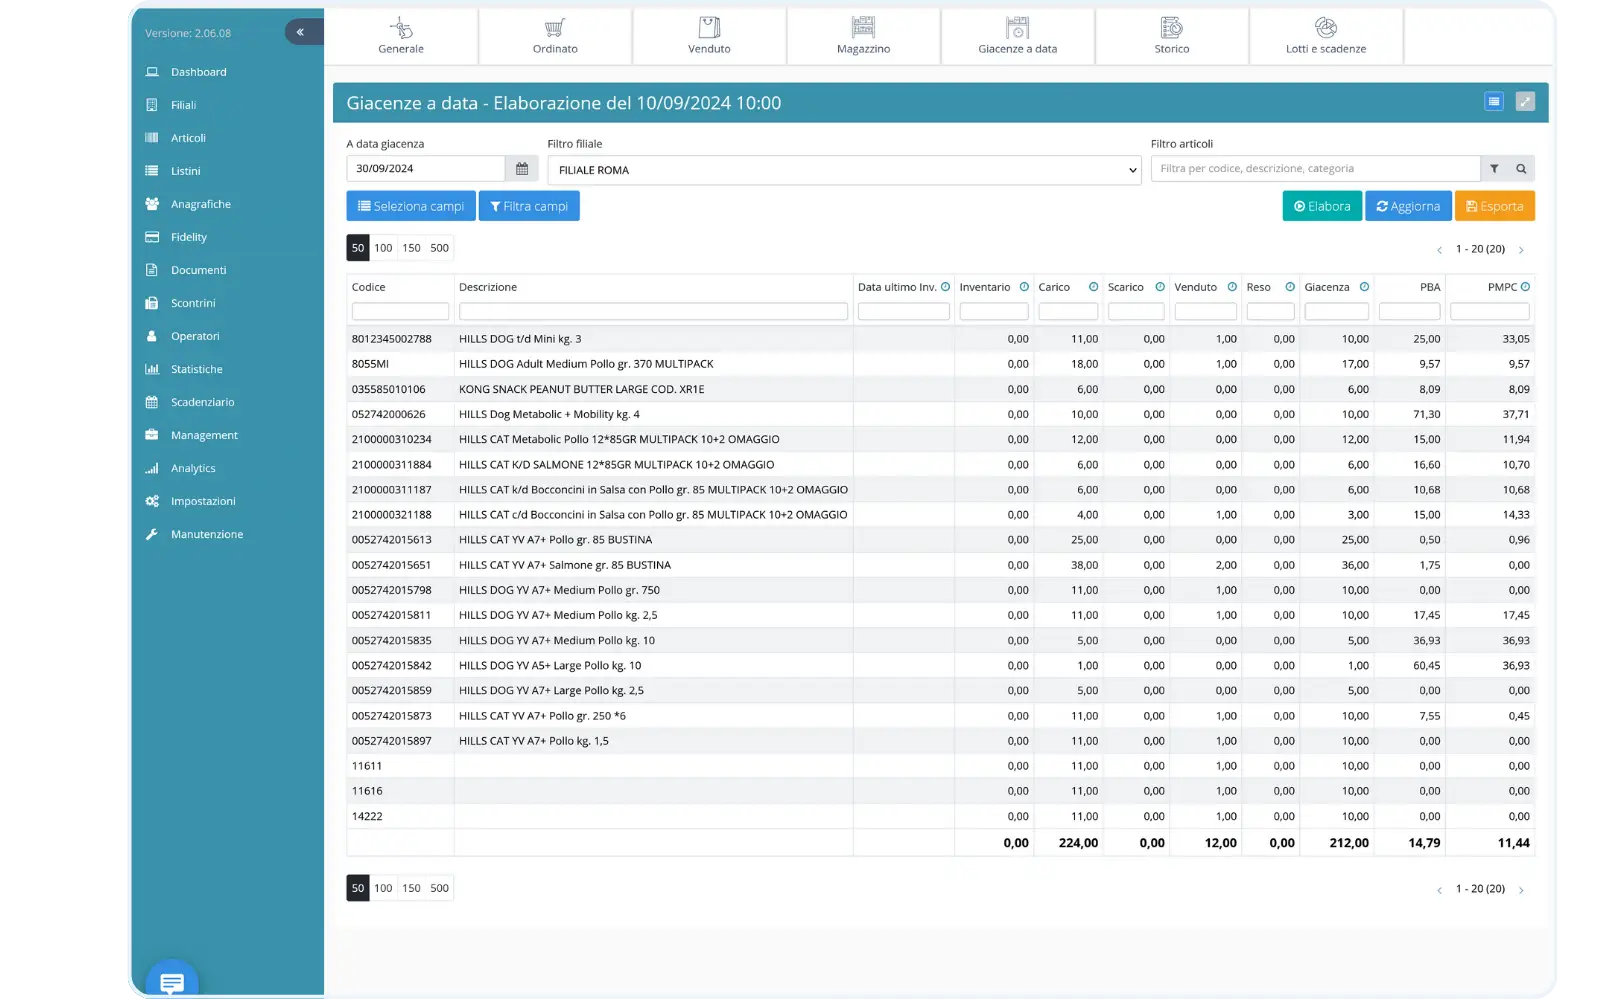Open the calendar date picker
This screenshot has height=1000, width=1600.
point(522,169)
